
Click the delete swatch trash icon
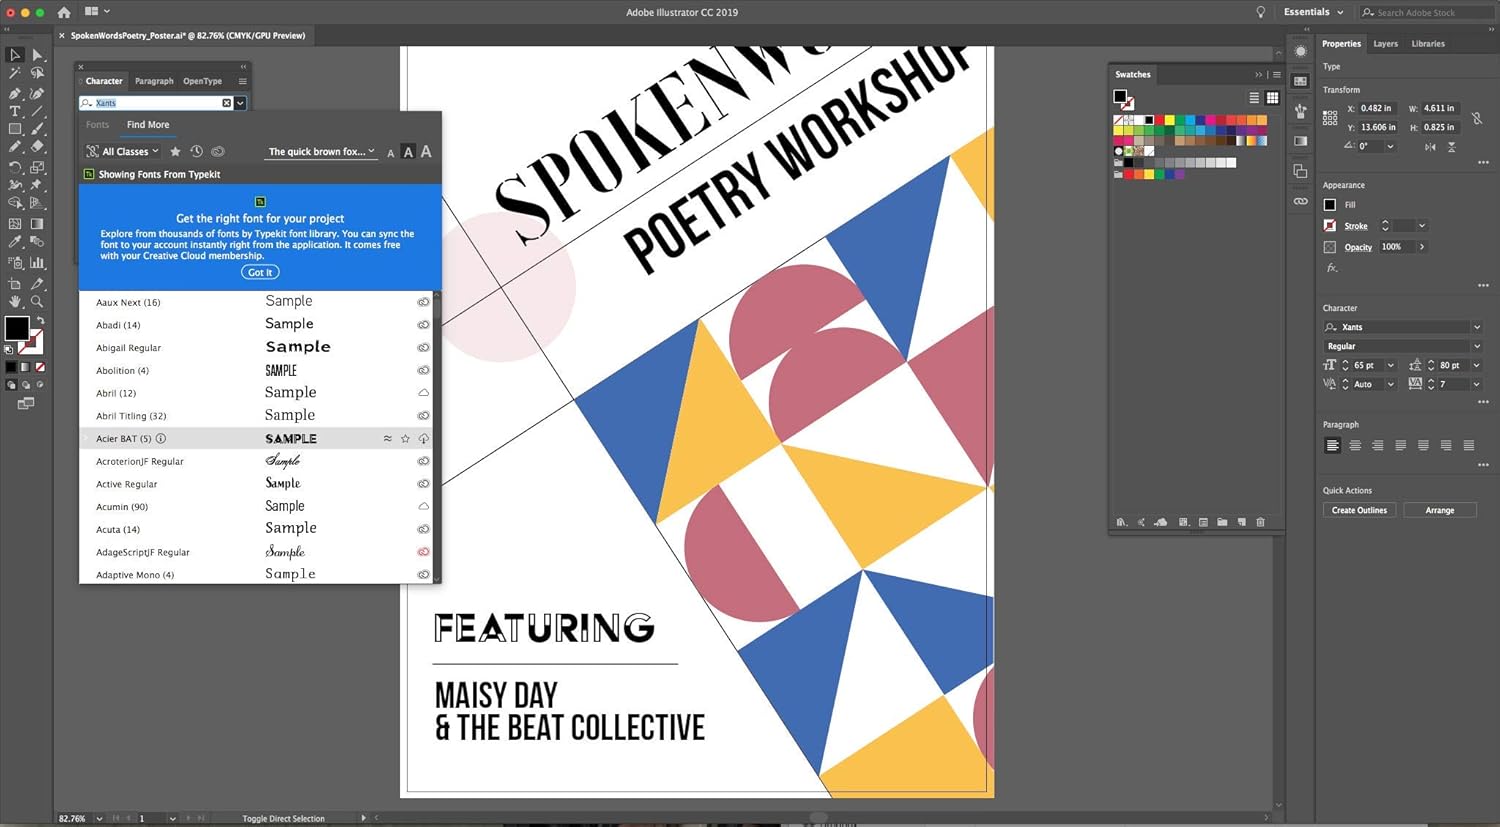pos(1260,522)
